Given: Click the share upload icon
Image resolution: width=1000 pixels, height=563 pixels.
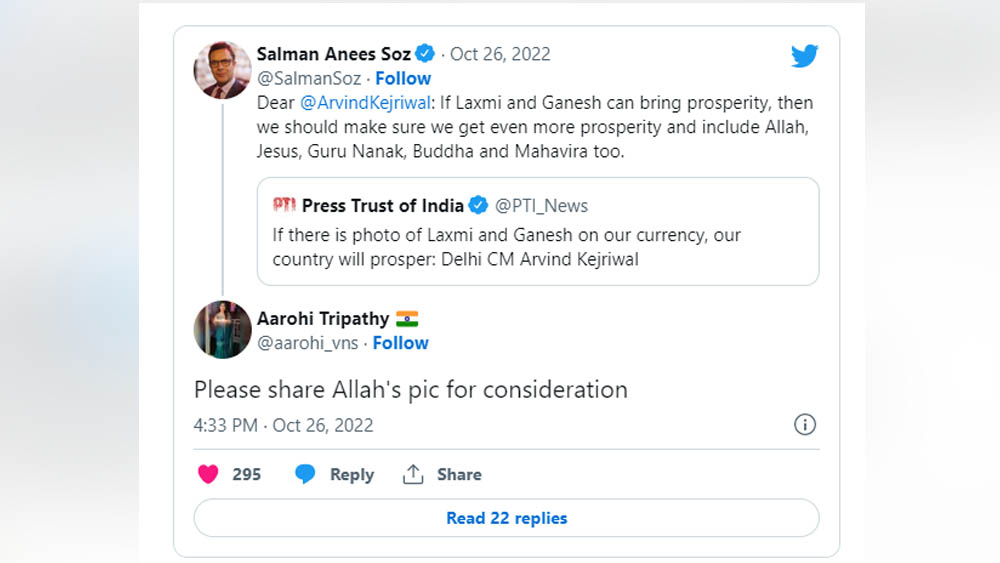Looking at the screenshot, I should [413, 475].
